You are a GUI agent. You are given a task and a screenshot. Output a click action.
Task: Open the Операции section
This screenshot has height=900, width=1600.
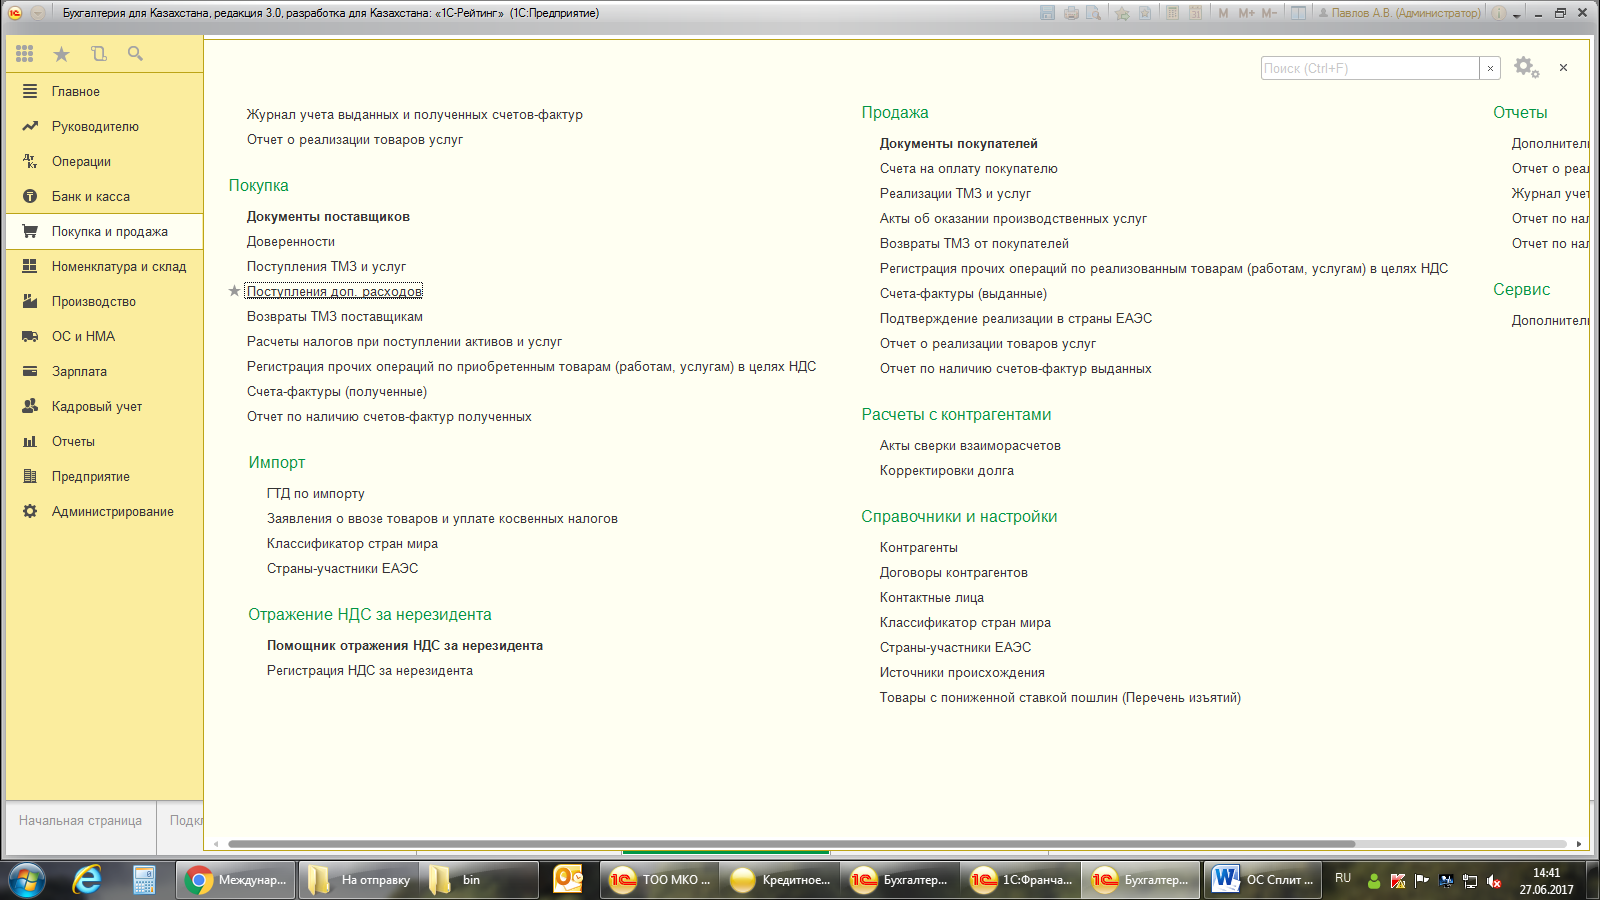coord(104,161)
